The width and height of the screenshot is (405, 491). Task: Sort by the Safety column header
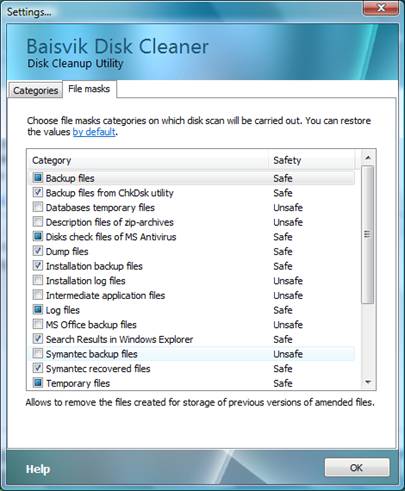(x=312, y=160)
